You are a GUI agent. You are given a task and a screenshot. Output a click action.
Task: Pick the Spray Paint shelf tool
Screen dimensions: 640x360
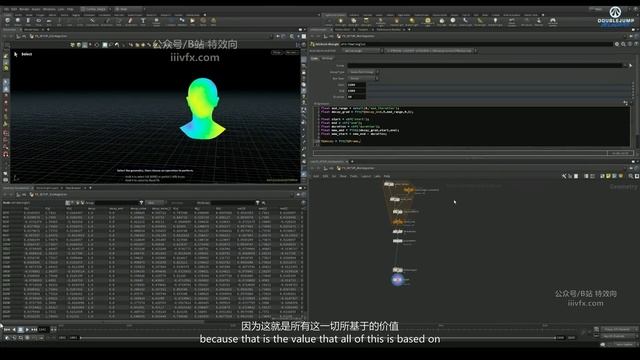(131, 21)
